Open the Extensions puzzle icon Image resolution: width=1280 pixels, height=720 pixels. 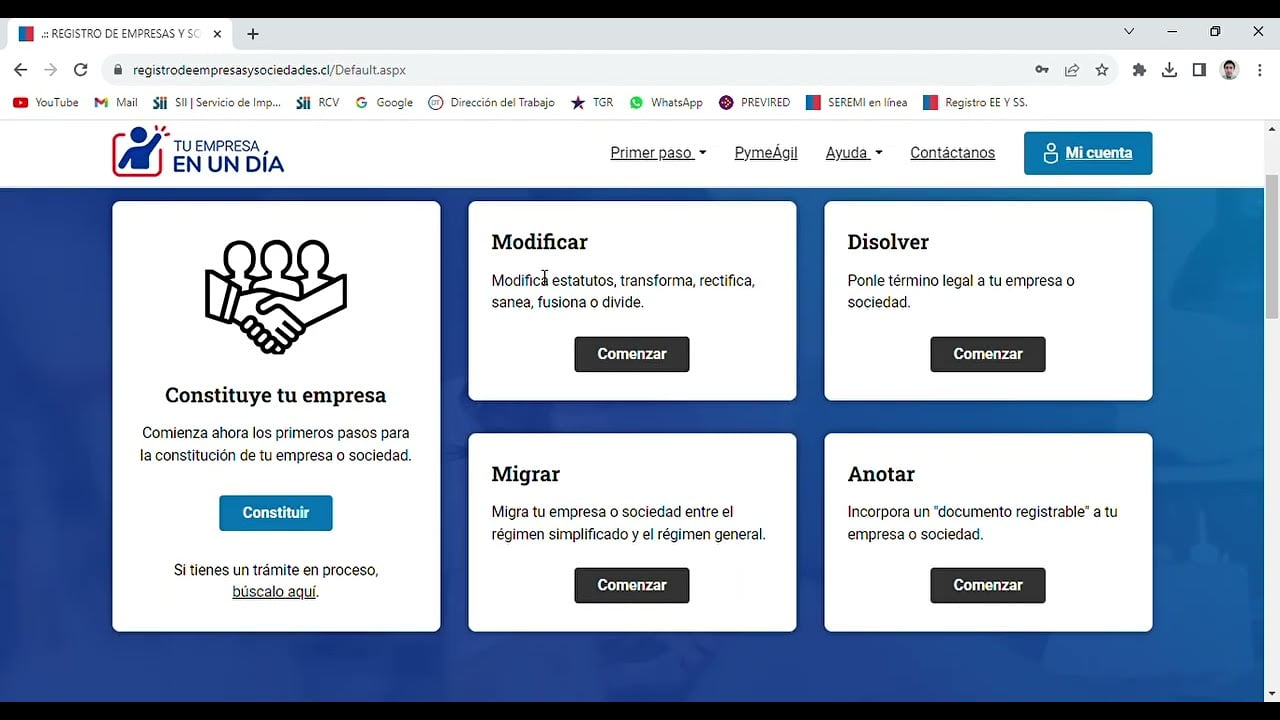click(1139, 70)
